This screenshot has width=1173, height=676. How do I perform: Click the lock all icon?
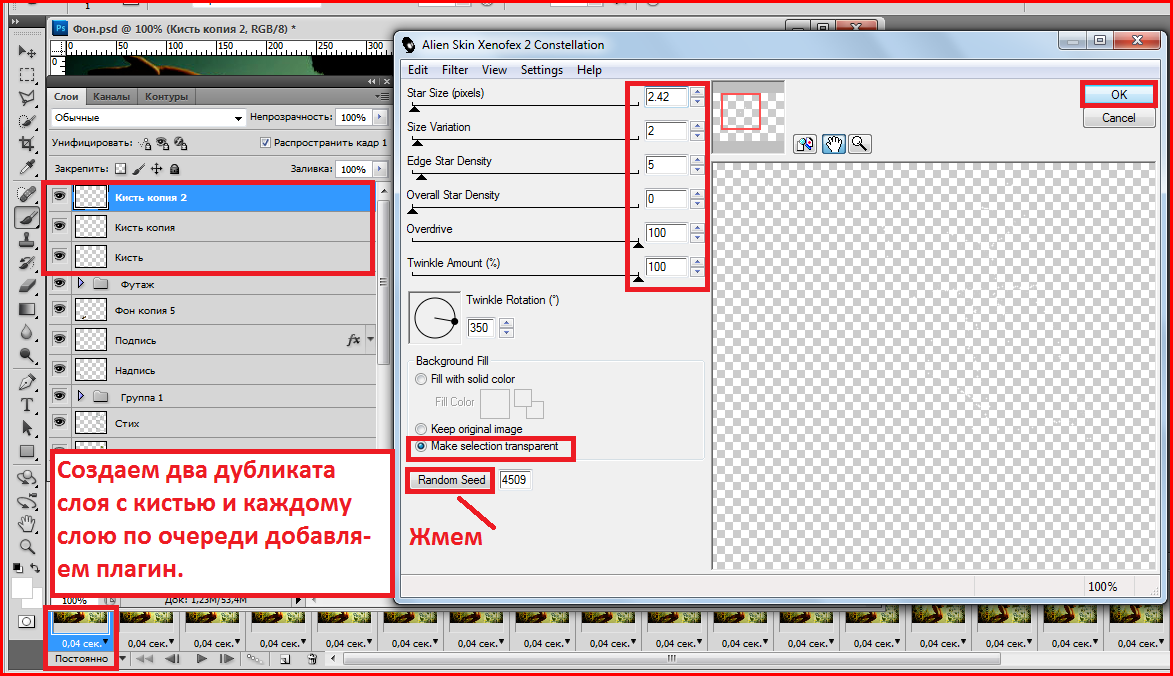[x=174, y=169]
